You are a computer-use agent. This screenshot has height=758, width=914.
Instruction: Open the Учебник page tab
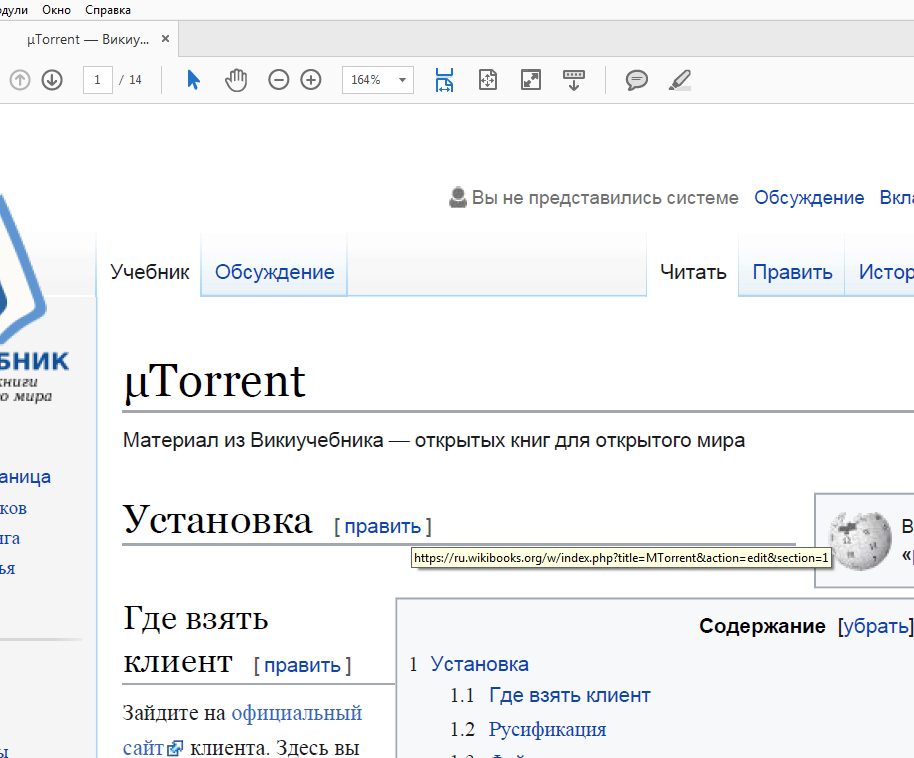pos(150,272)
